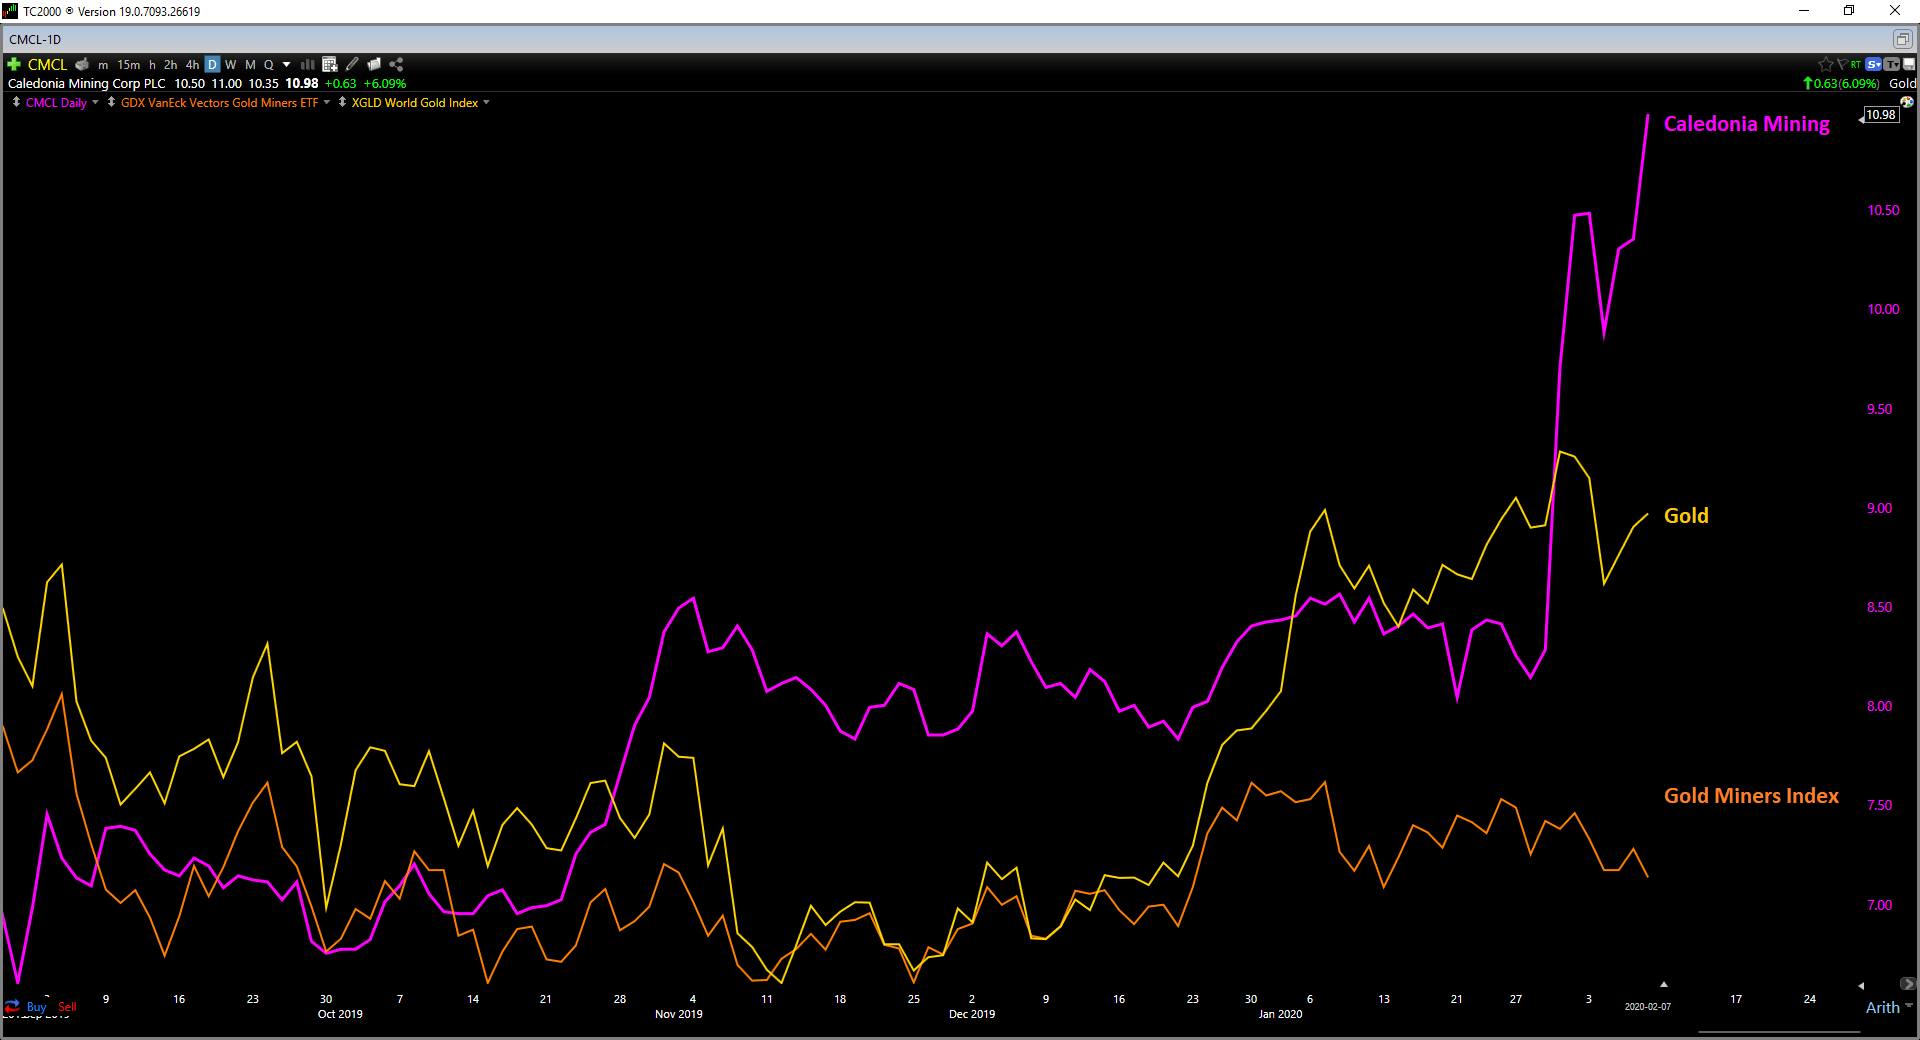Open the gray T dropdown button
Image resolution: width=1920 pixels, height=1040 pixels.
(1891, 64)
